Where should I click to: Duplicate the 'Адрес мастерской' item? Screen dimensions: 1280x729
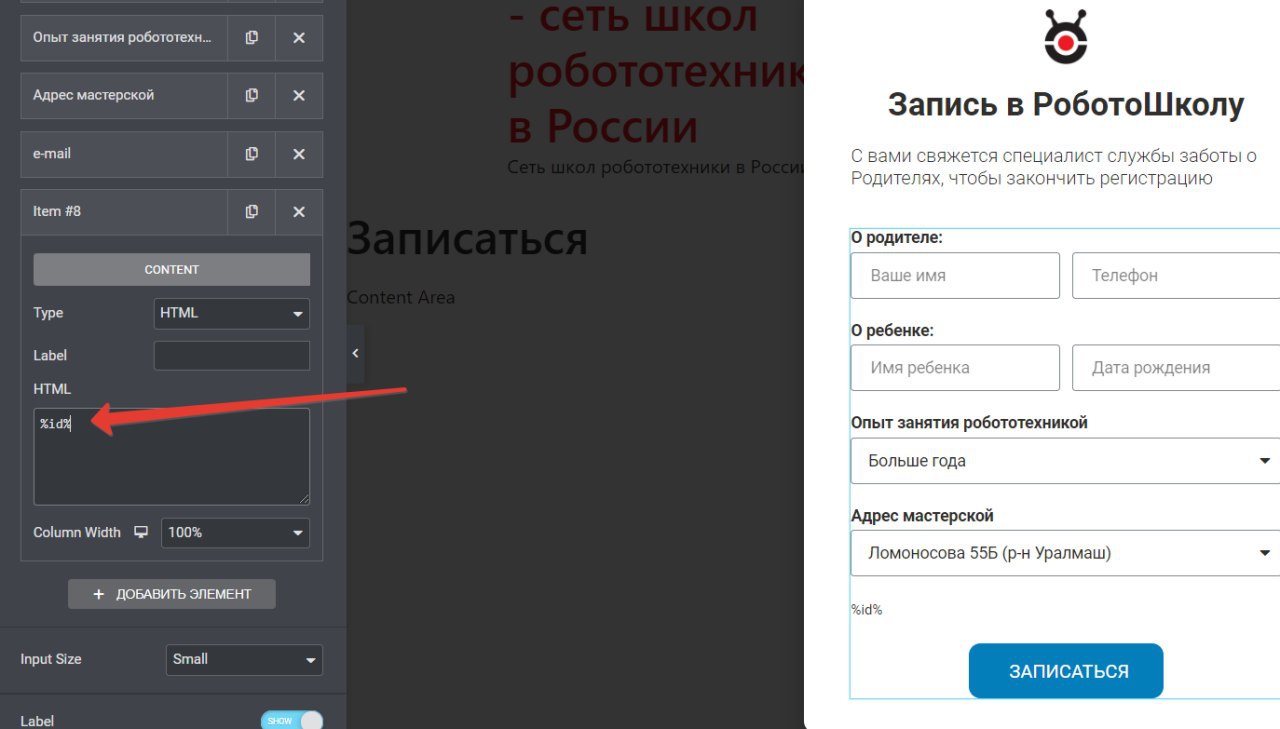click(x=252, y=96)
